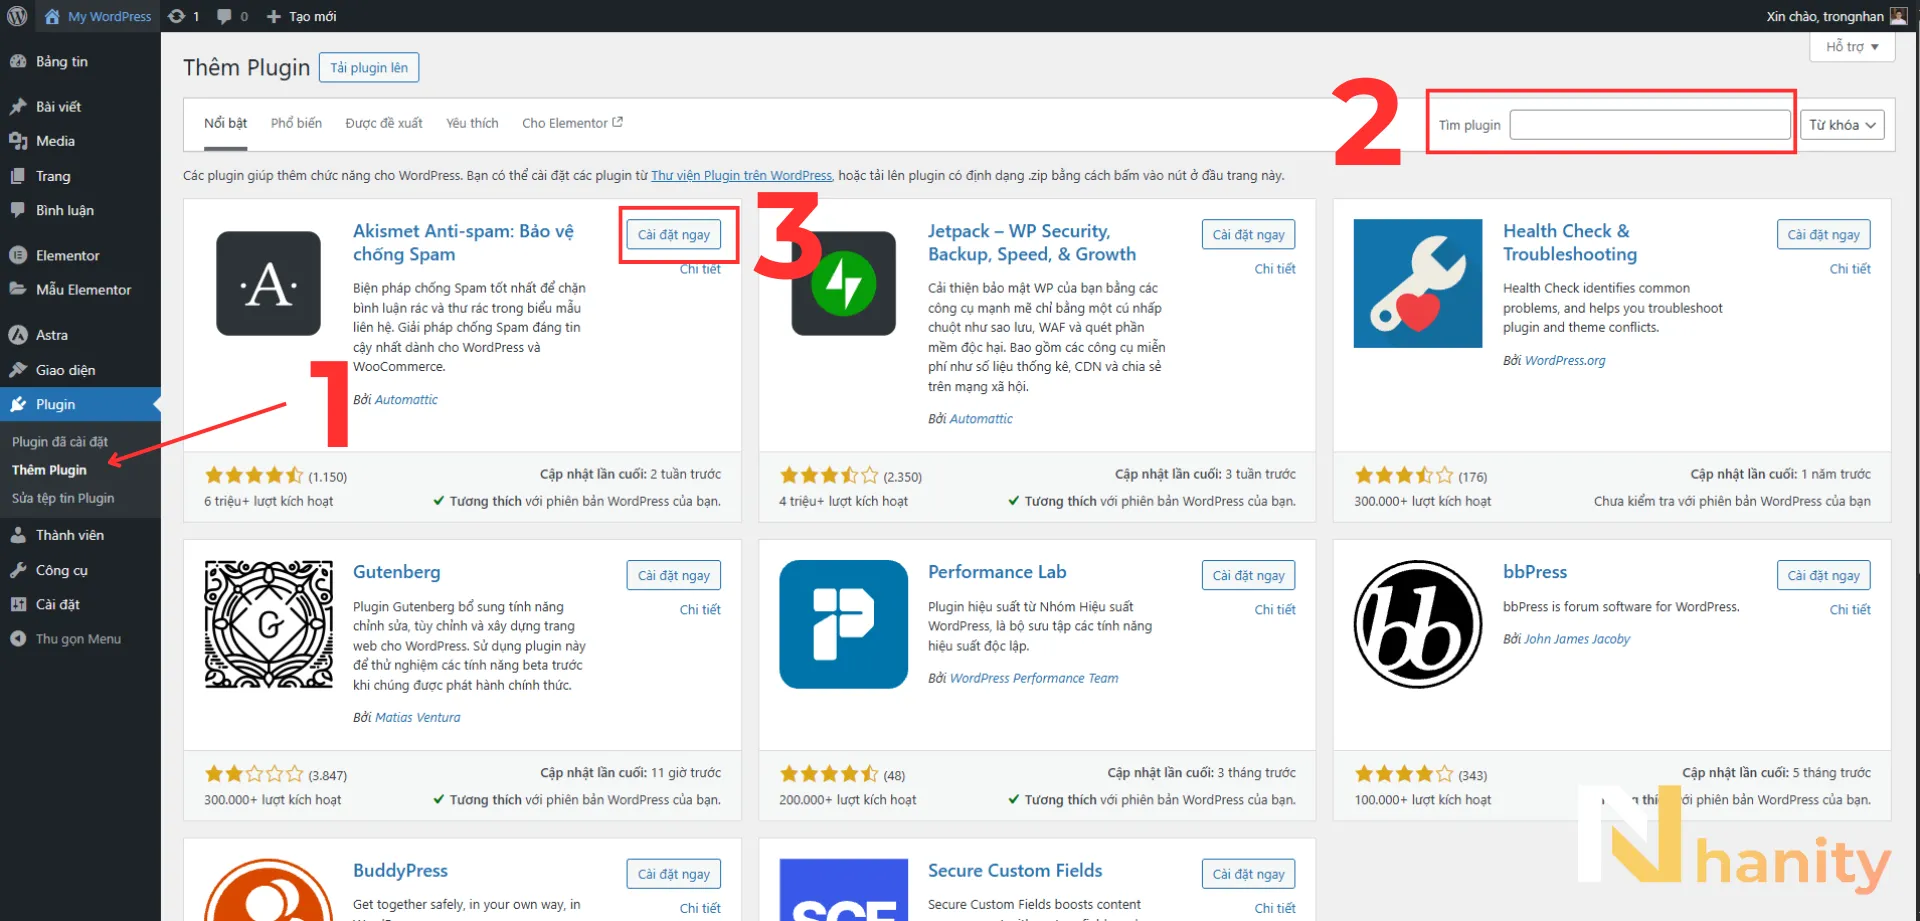Click the Mẫu Elementor folder icon
Image resolution: width=1920 pixels, height=921 pixels.
18,289
